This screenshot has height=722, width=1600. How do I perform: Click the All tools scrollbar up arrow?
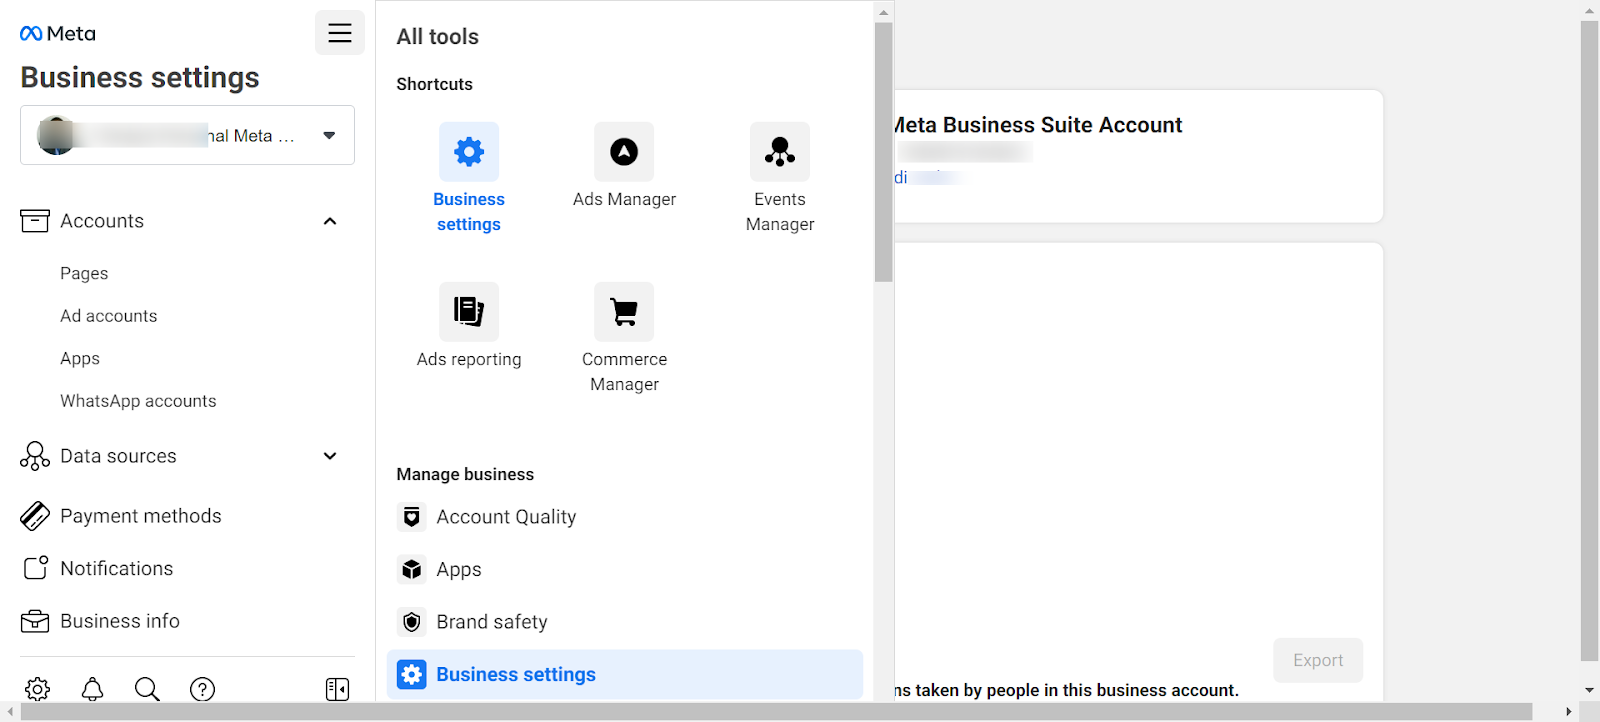point(883,12)
